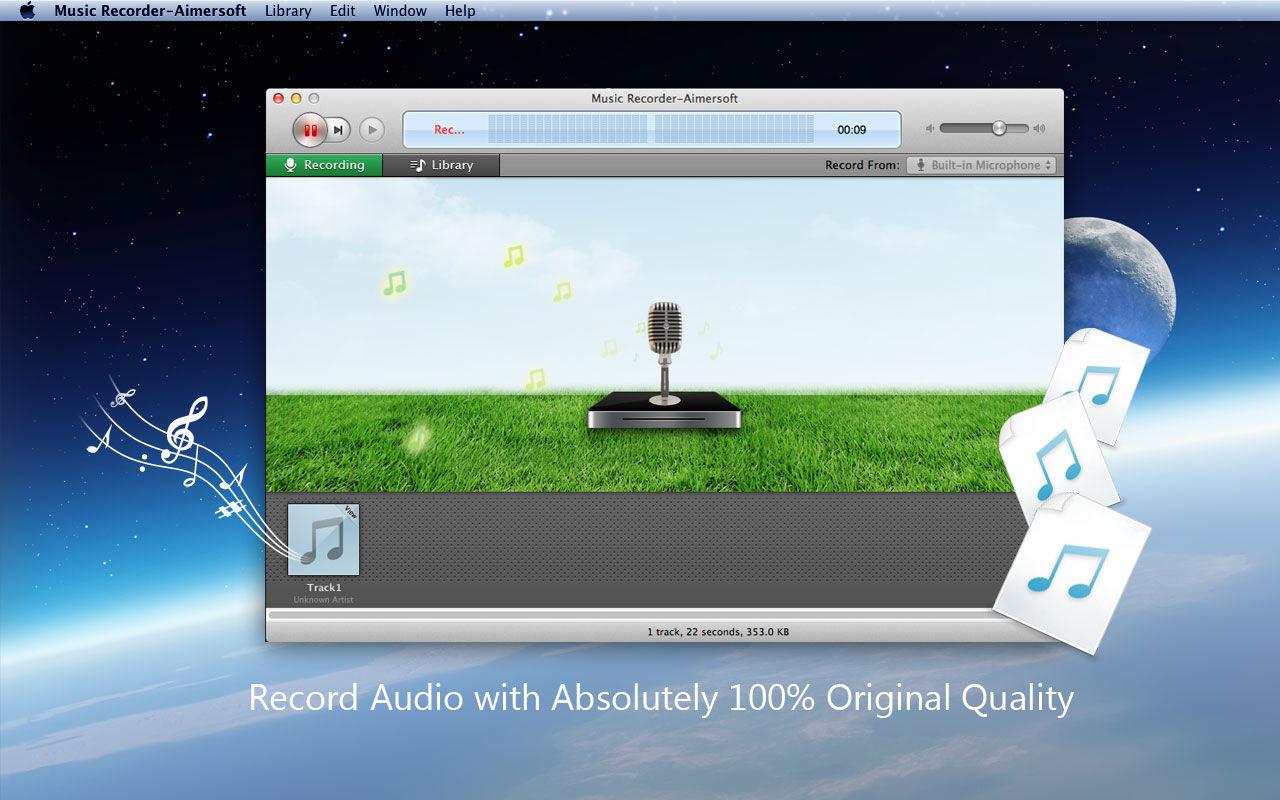Switch to the Recording tab
Screen dimensions: 1280x800
[x=324, y=165]
